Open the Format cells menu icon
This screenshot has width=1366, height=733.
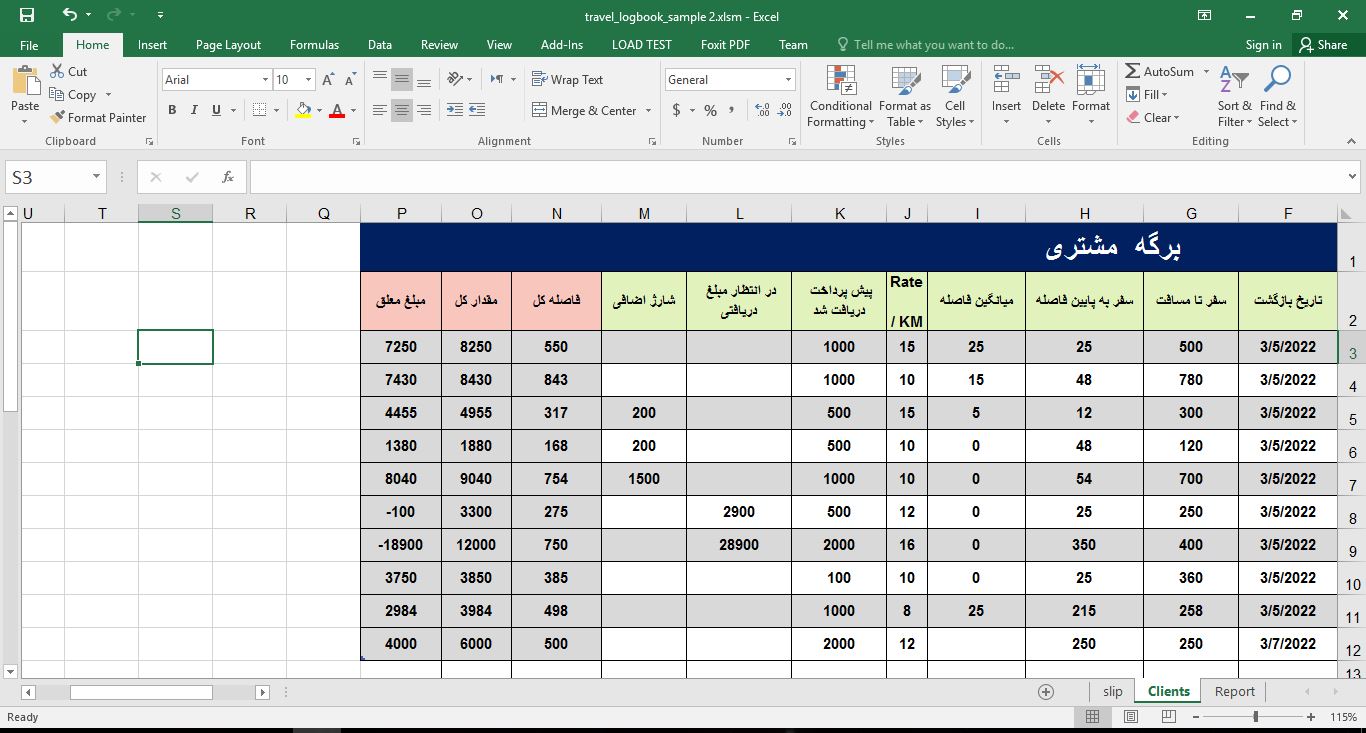[1091, 82]
